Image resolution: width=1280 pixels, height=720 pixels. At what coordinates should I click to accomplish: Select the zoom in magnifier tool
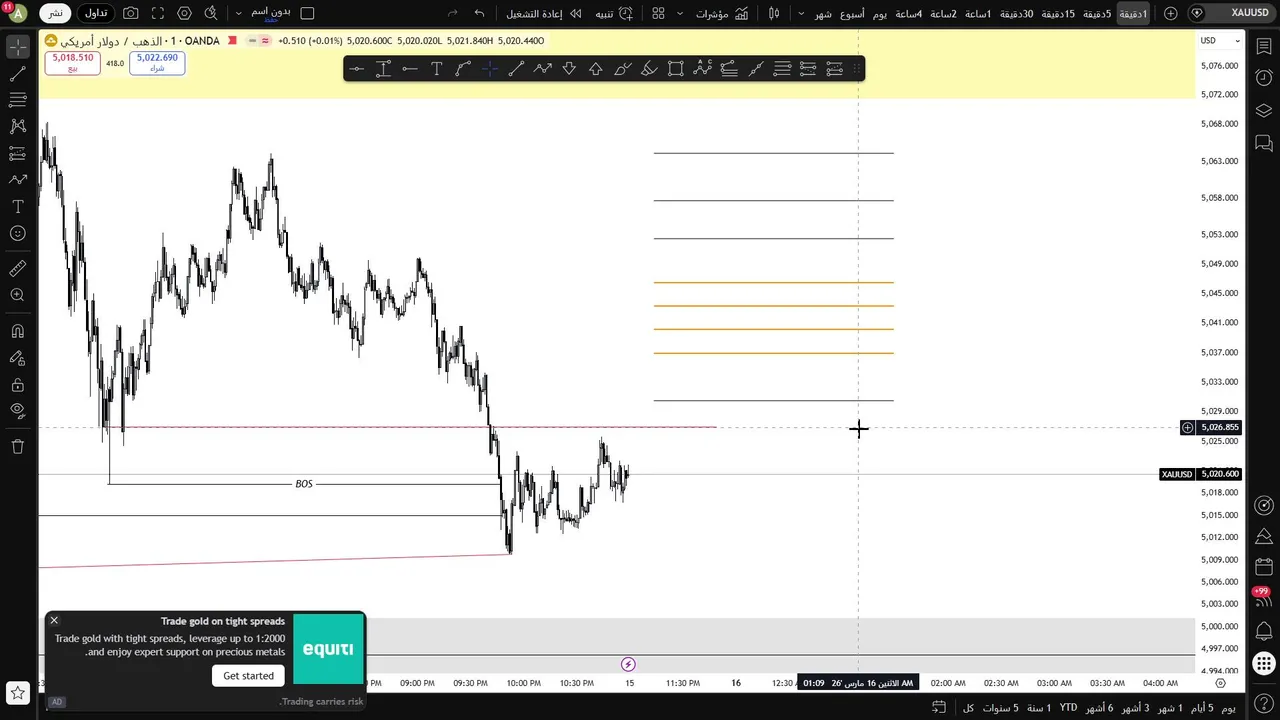click(17, 296)
